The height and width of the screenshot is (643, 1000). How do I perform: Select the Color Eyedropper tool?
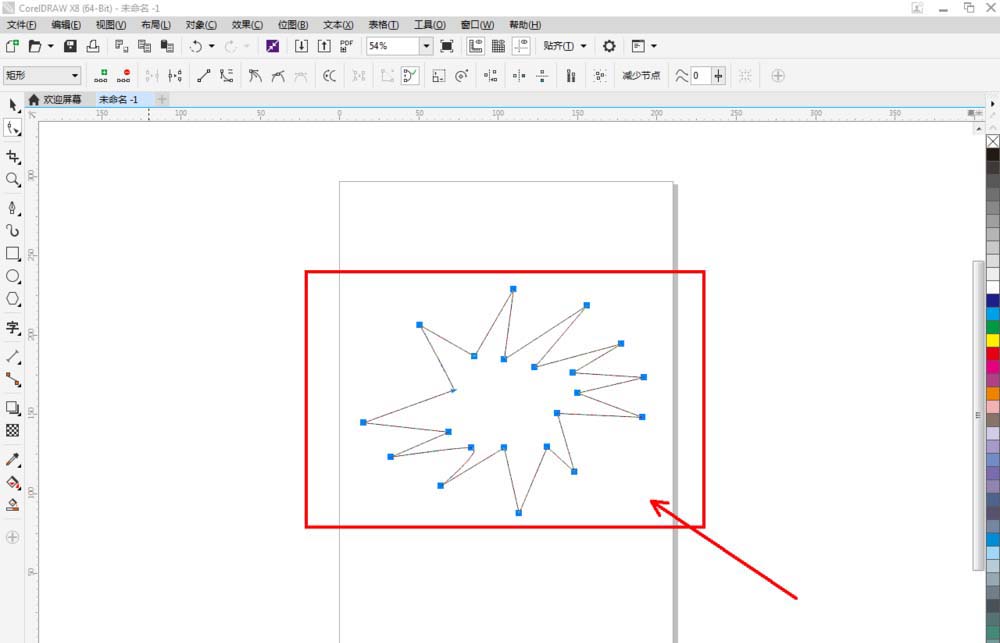13,459
